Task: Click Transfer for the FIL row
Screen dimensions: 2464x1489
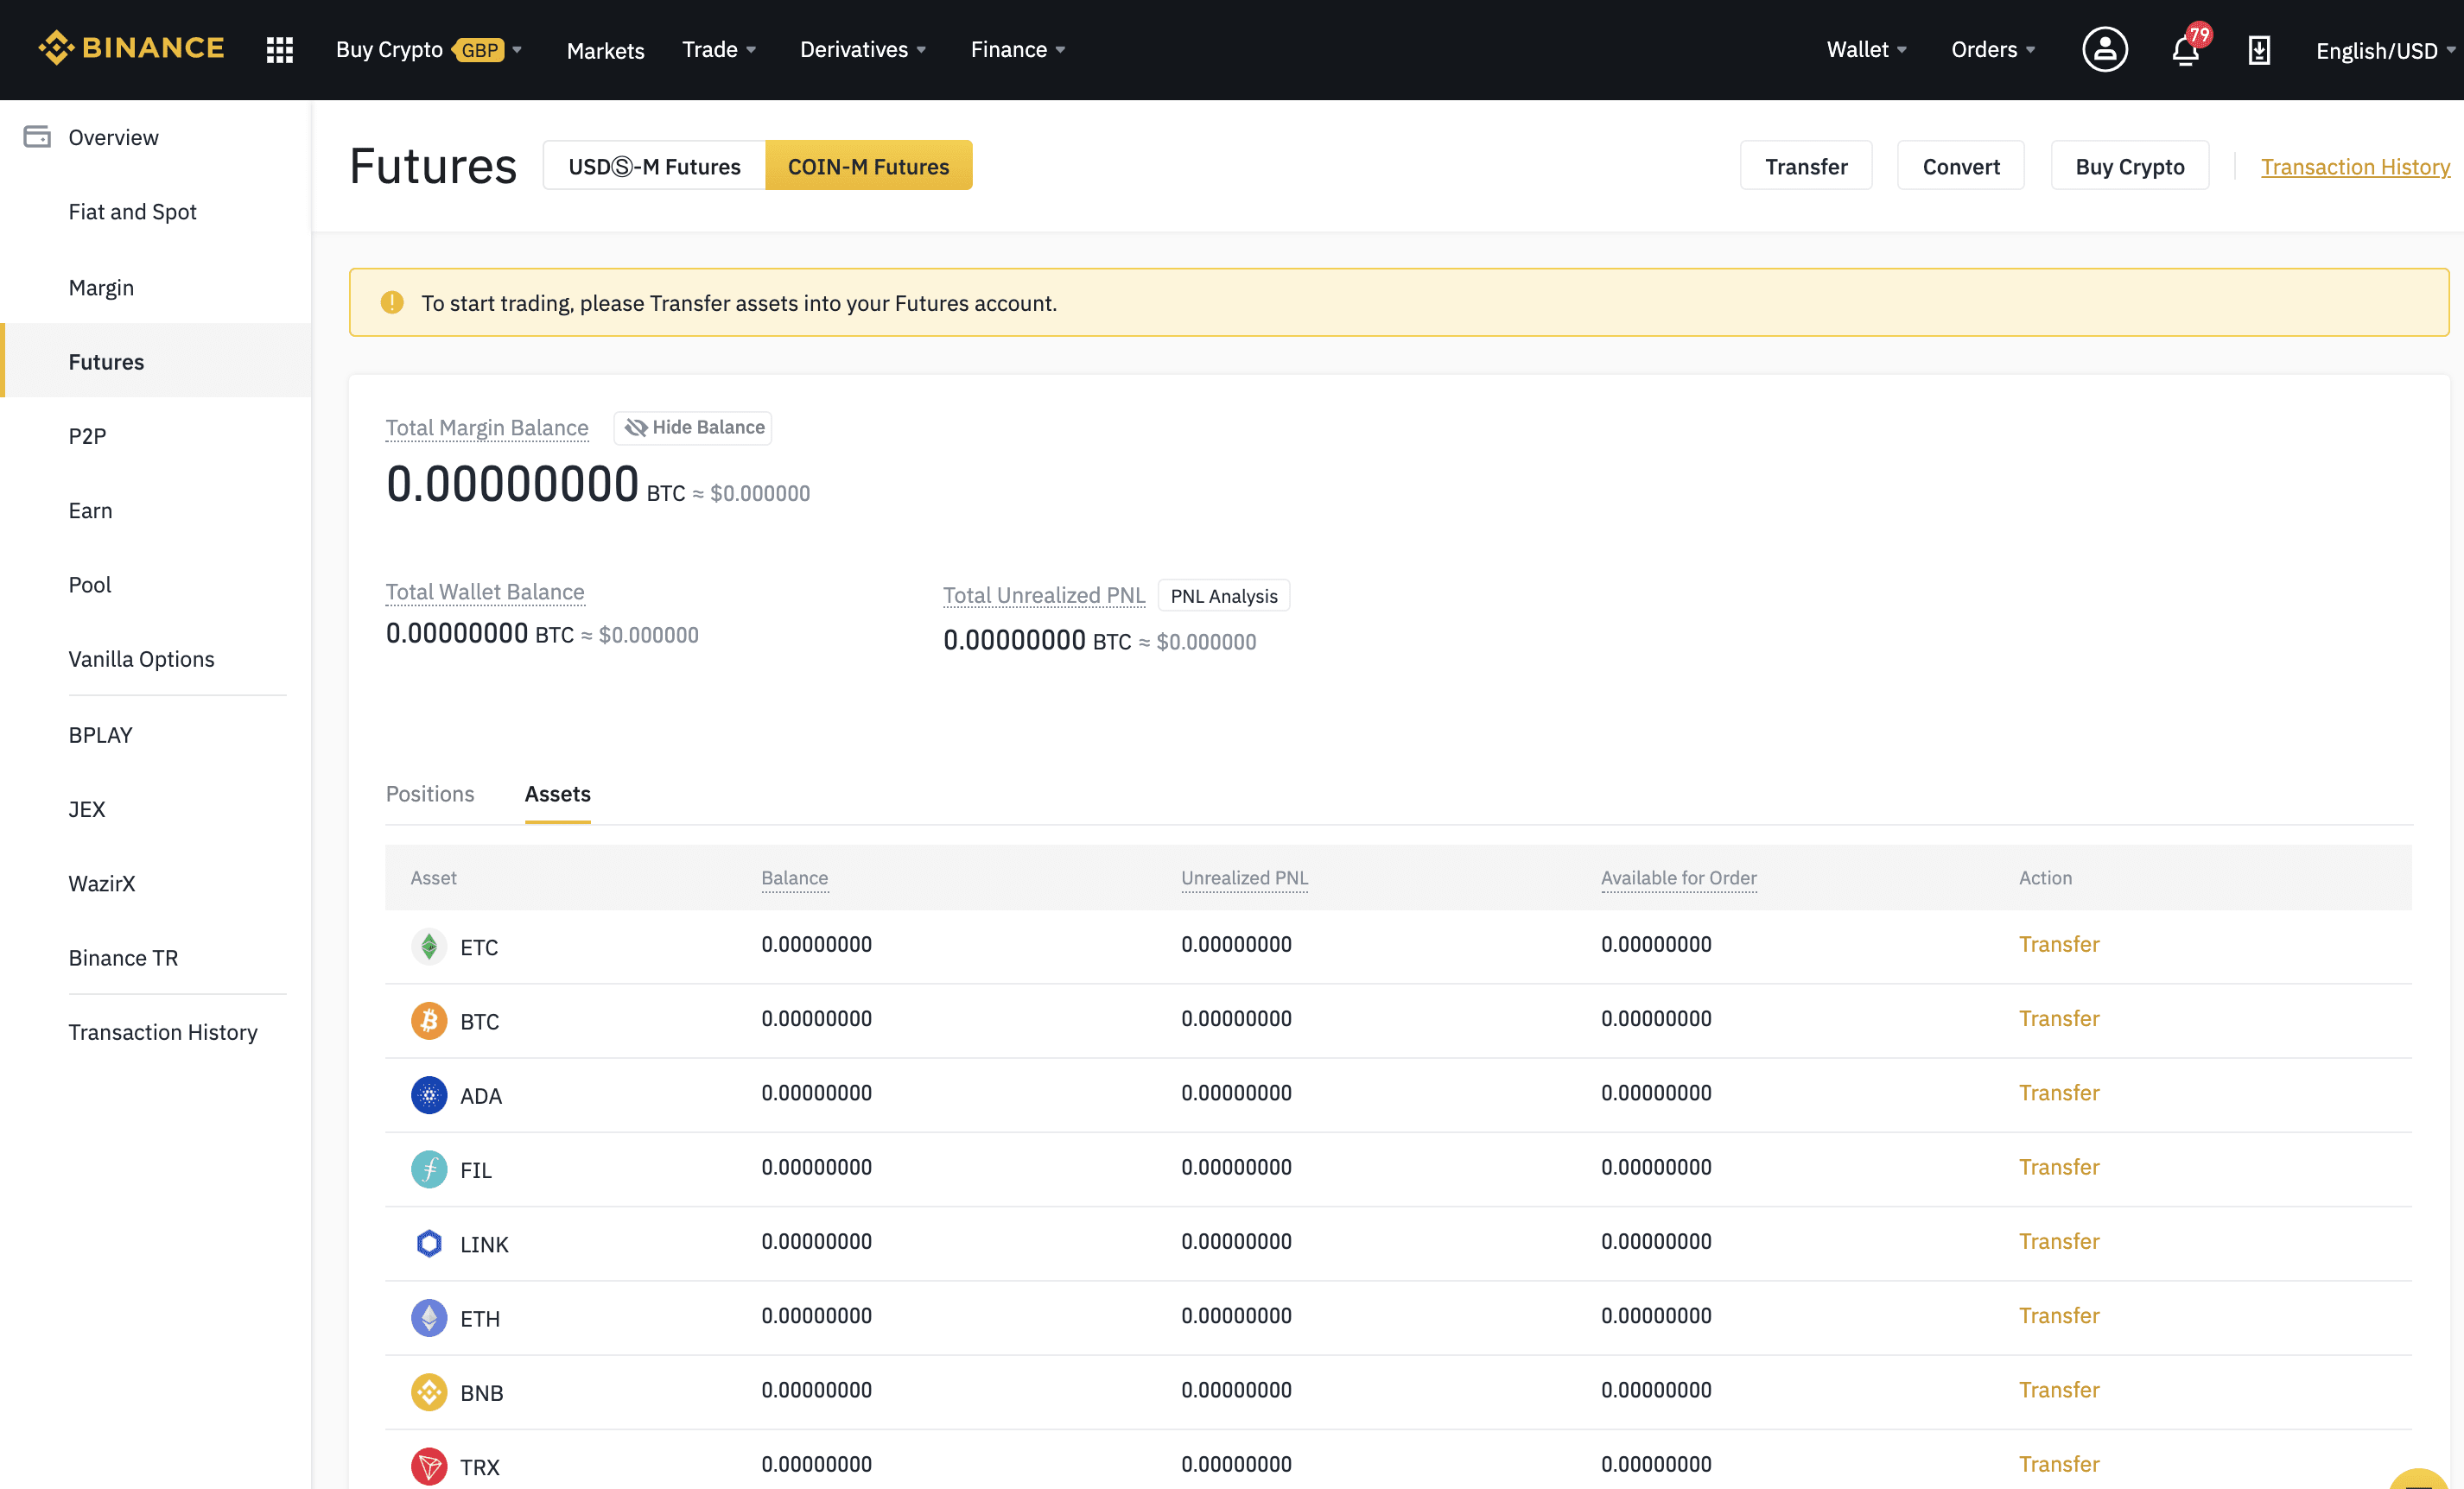Action: 2058,1166
